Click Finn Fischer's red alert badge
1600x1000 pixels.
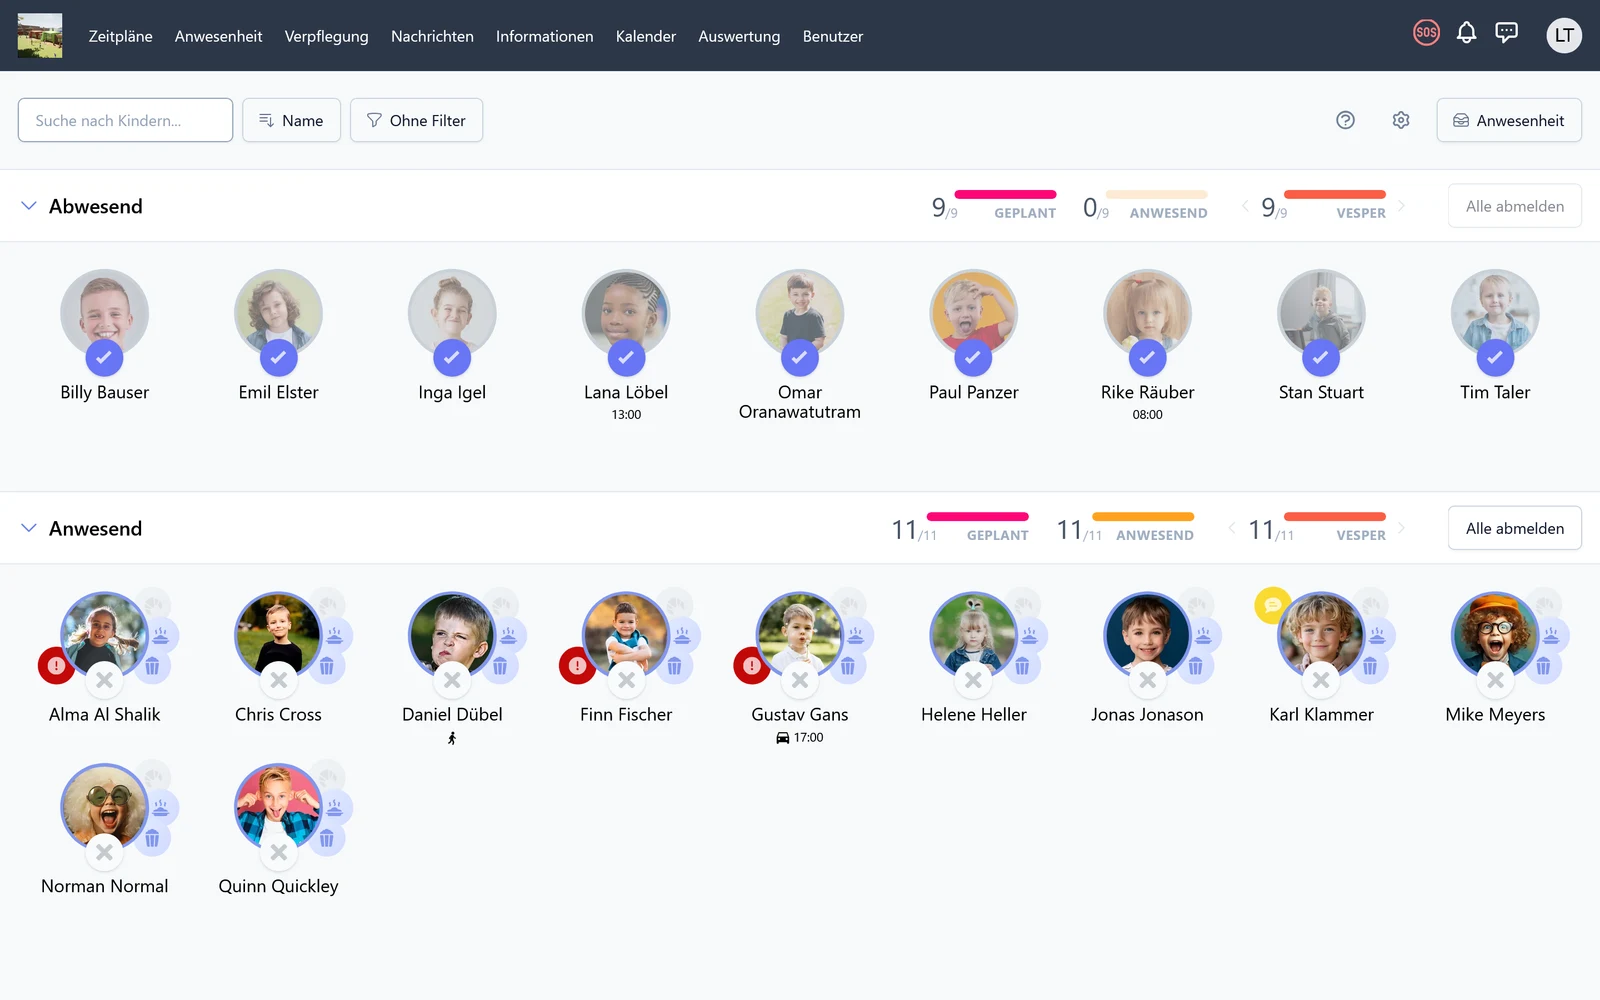tap(577, 665)
